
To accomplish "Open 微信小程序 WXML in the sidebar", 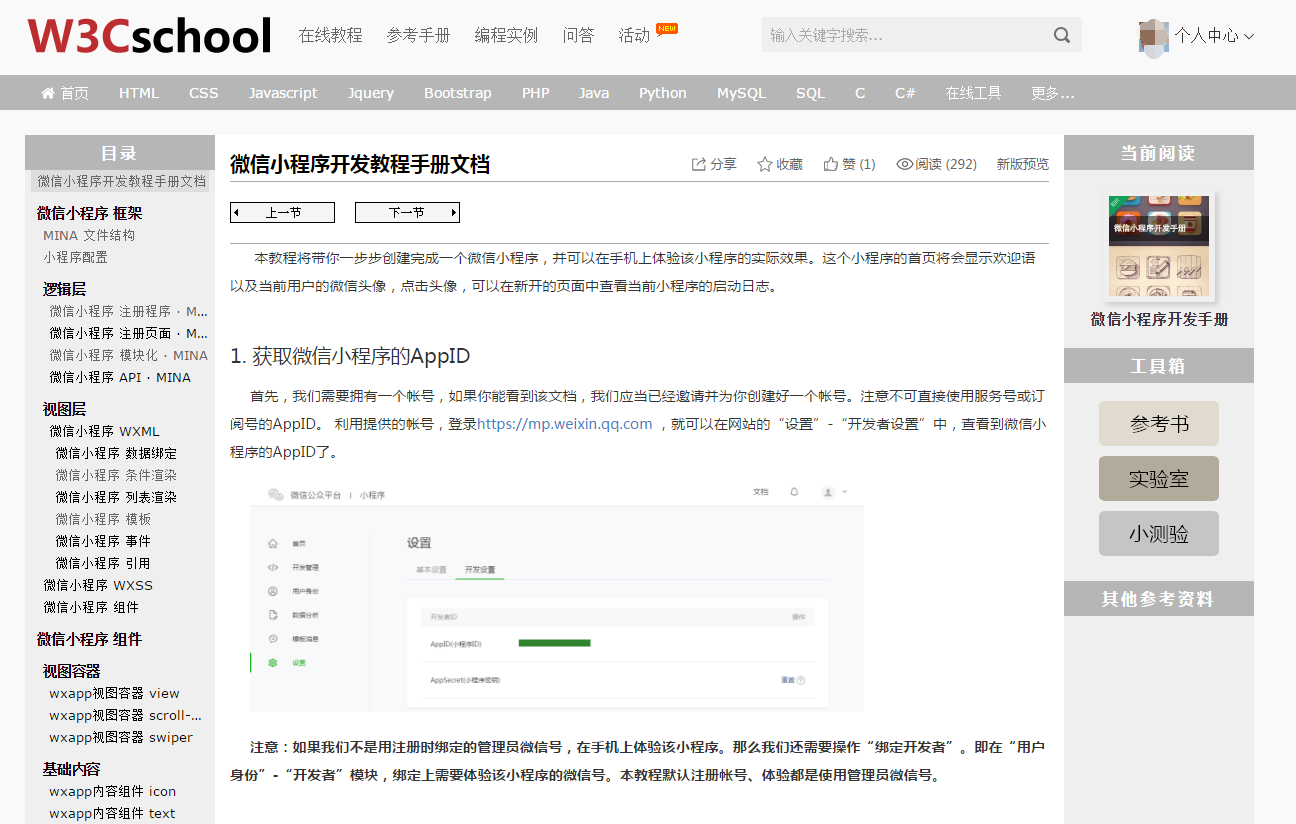I will (105, 431).
